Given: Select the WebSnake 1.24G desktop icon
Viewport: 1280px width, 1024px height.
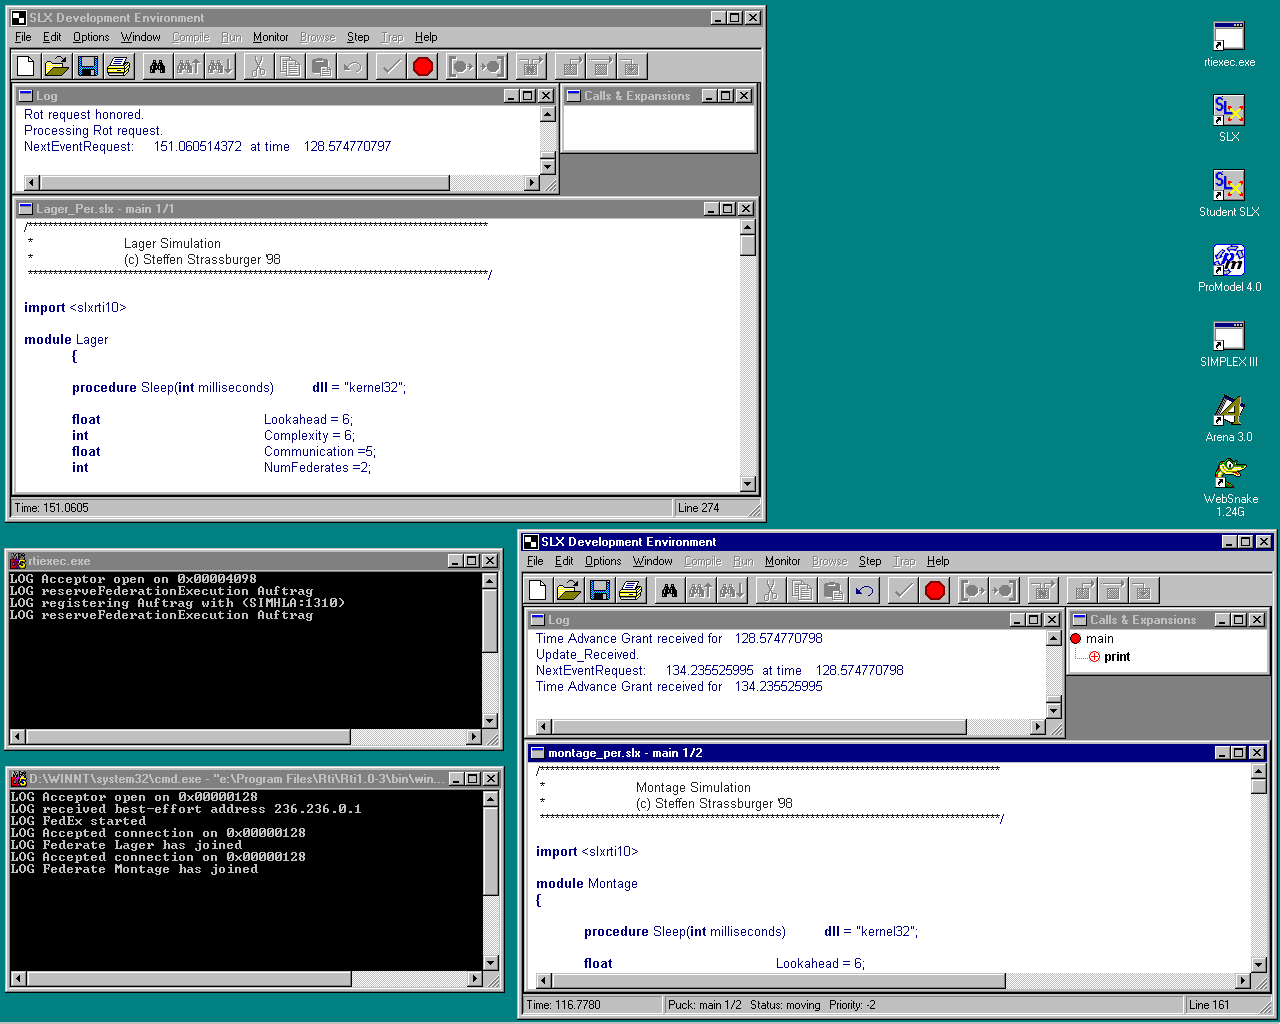Looking at the screenshot, I should 1229,473.
